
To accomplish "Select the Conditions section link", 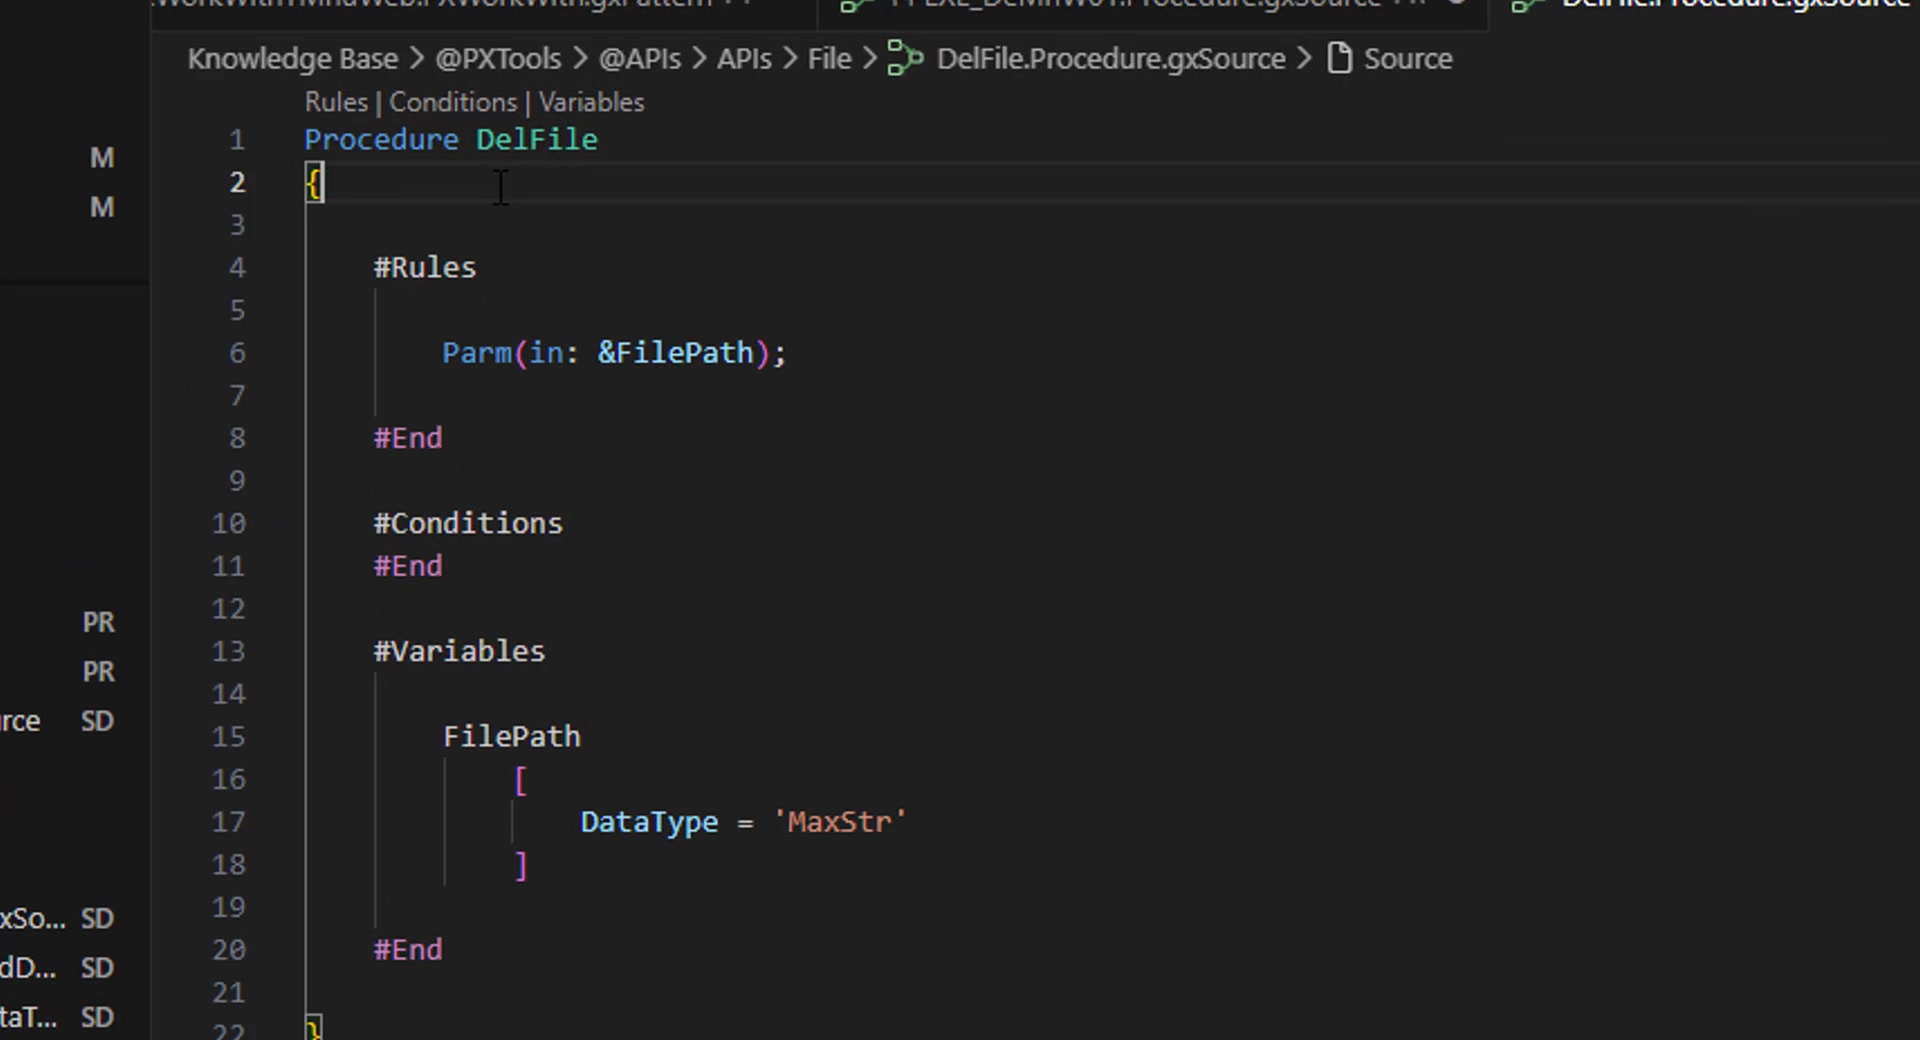I will (x=453, y=101).
